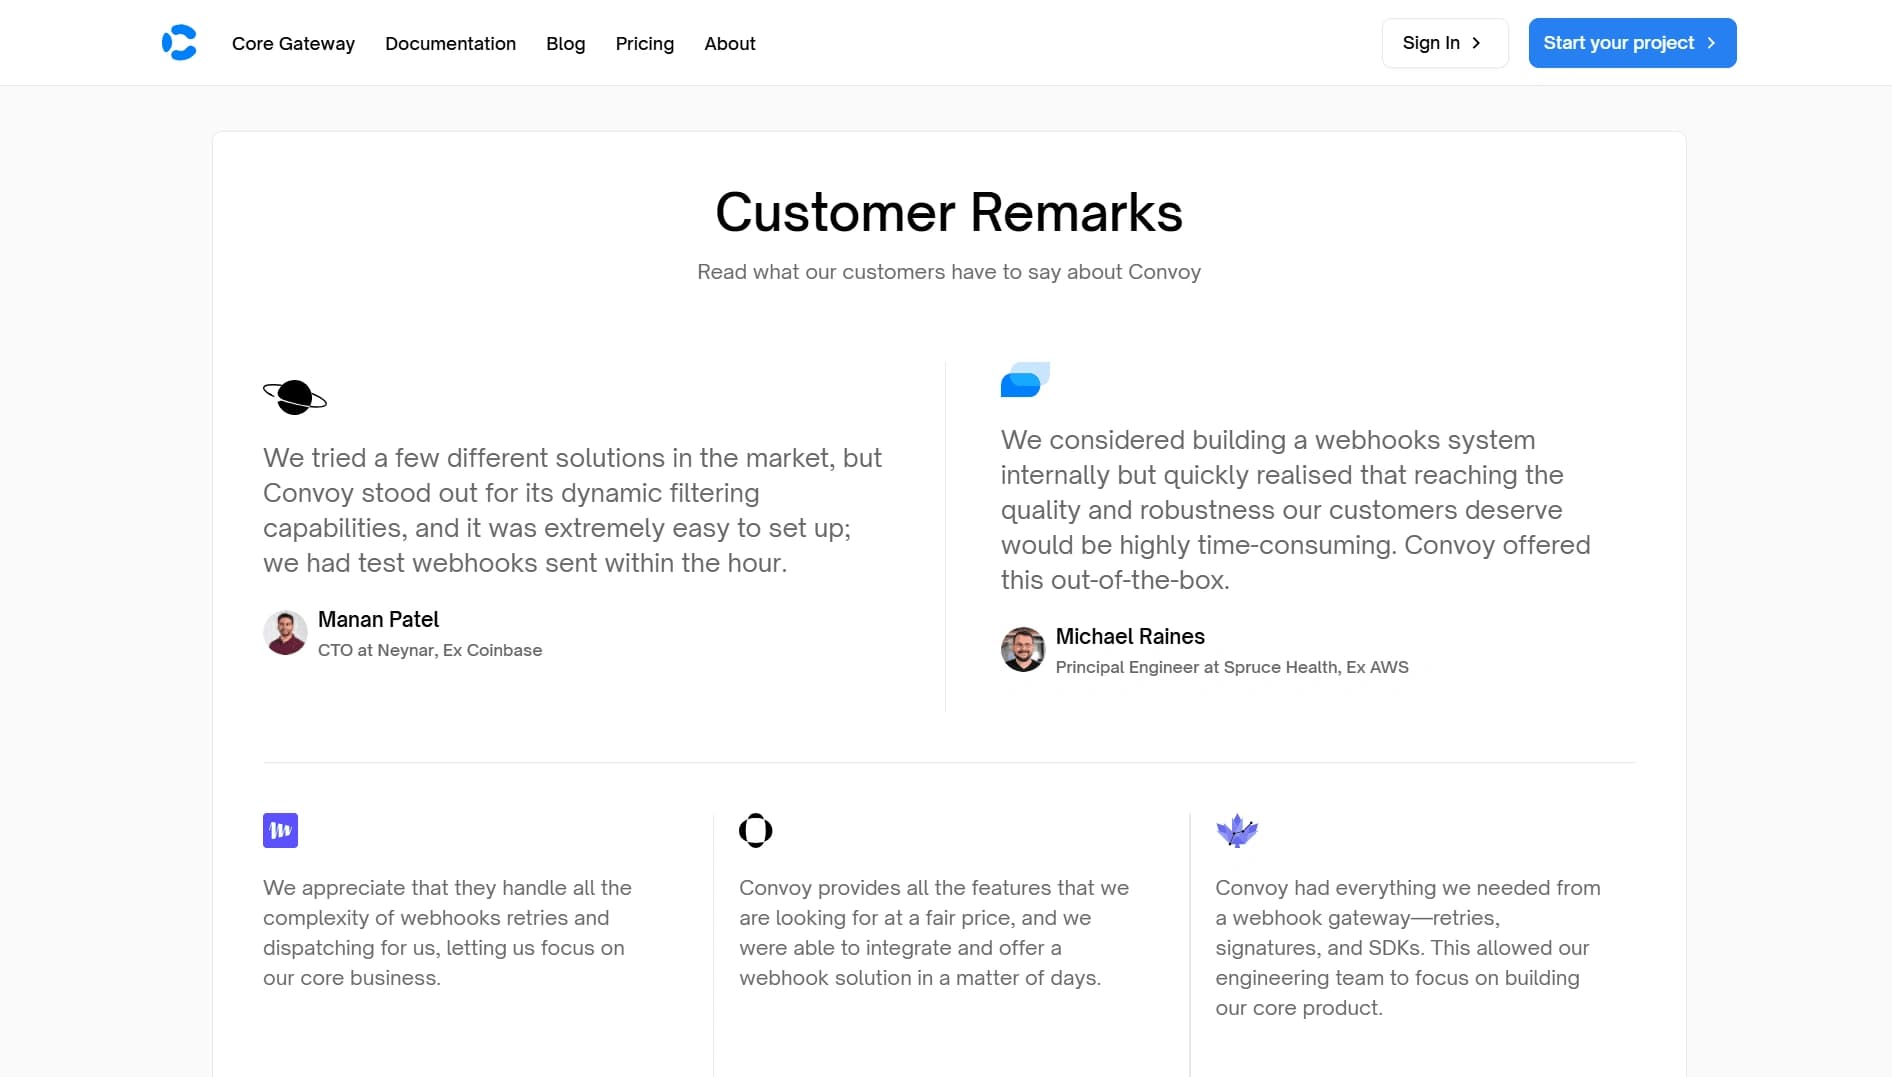Image resolution: width=1892 pixels, height=1077 pixels.
Task: View the Pricing page
Action: 645,43
